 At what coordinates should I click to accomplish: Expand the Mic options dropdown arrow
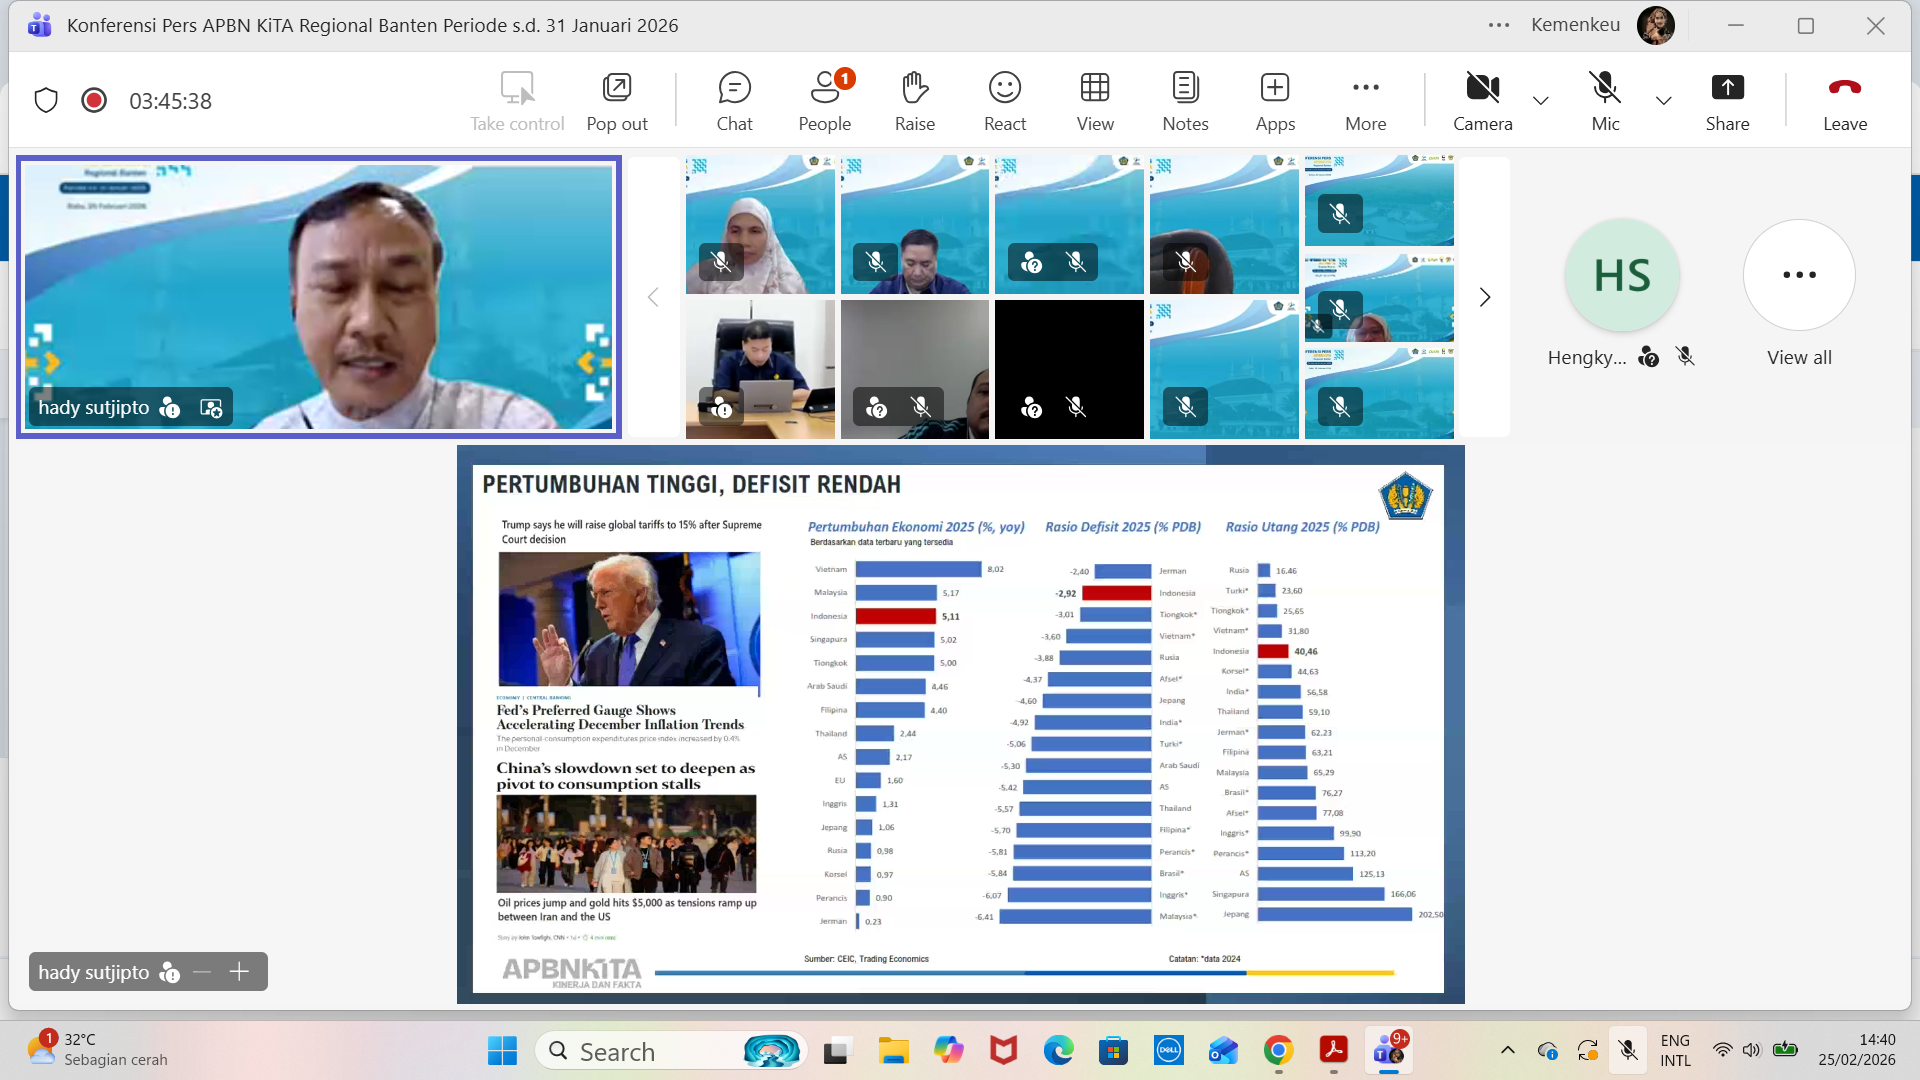click(1663, 100)
